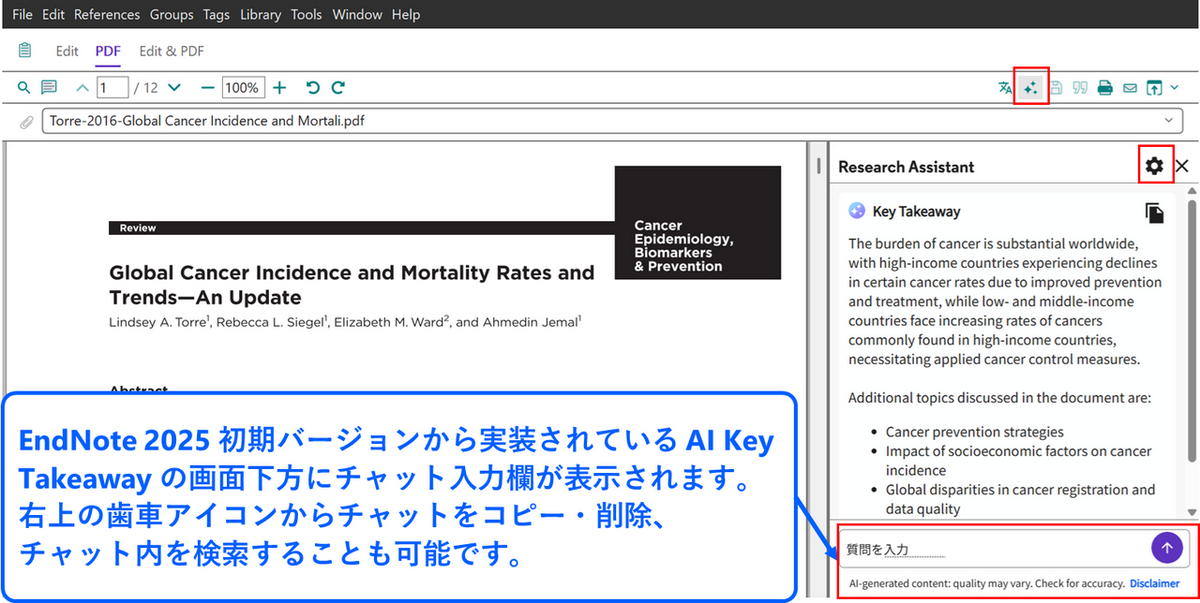Zoom in with the plus button
1200x603 pixels.
coord(280,88)
